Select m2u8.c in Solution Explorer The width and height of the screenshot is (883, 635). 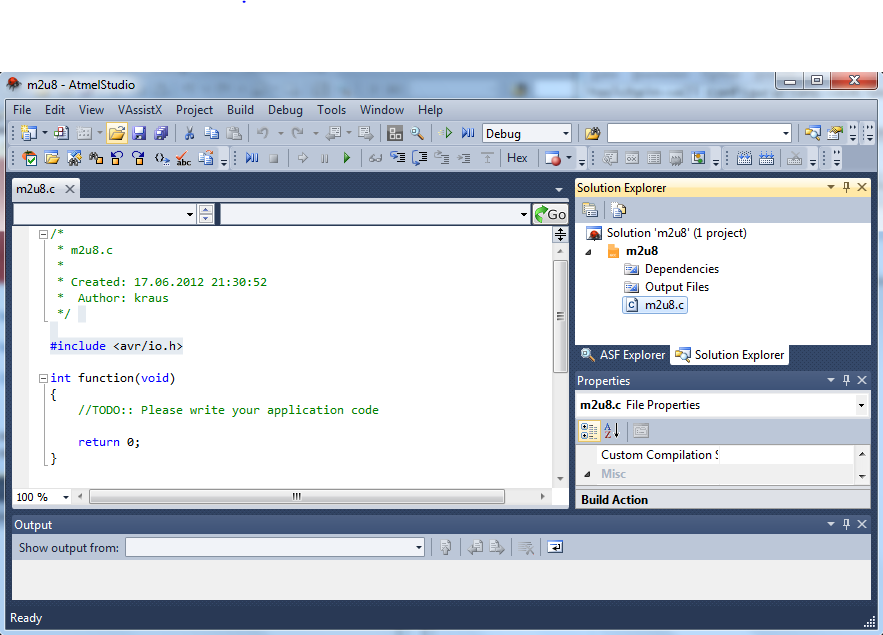pyautogui.click(x=655, y=305)
